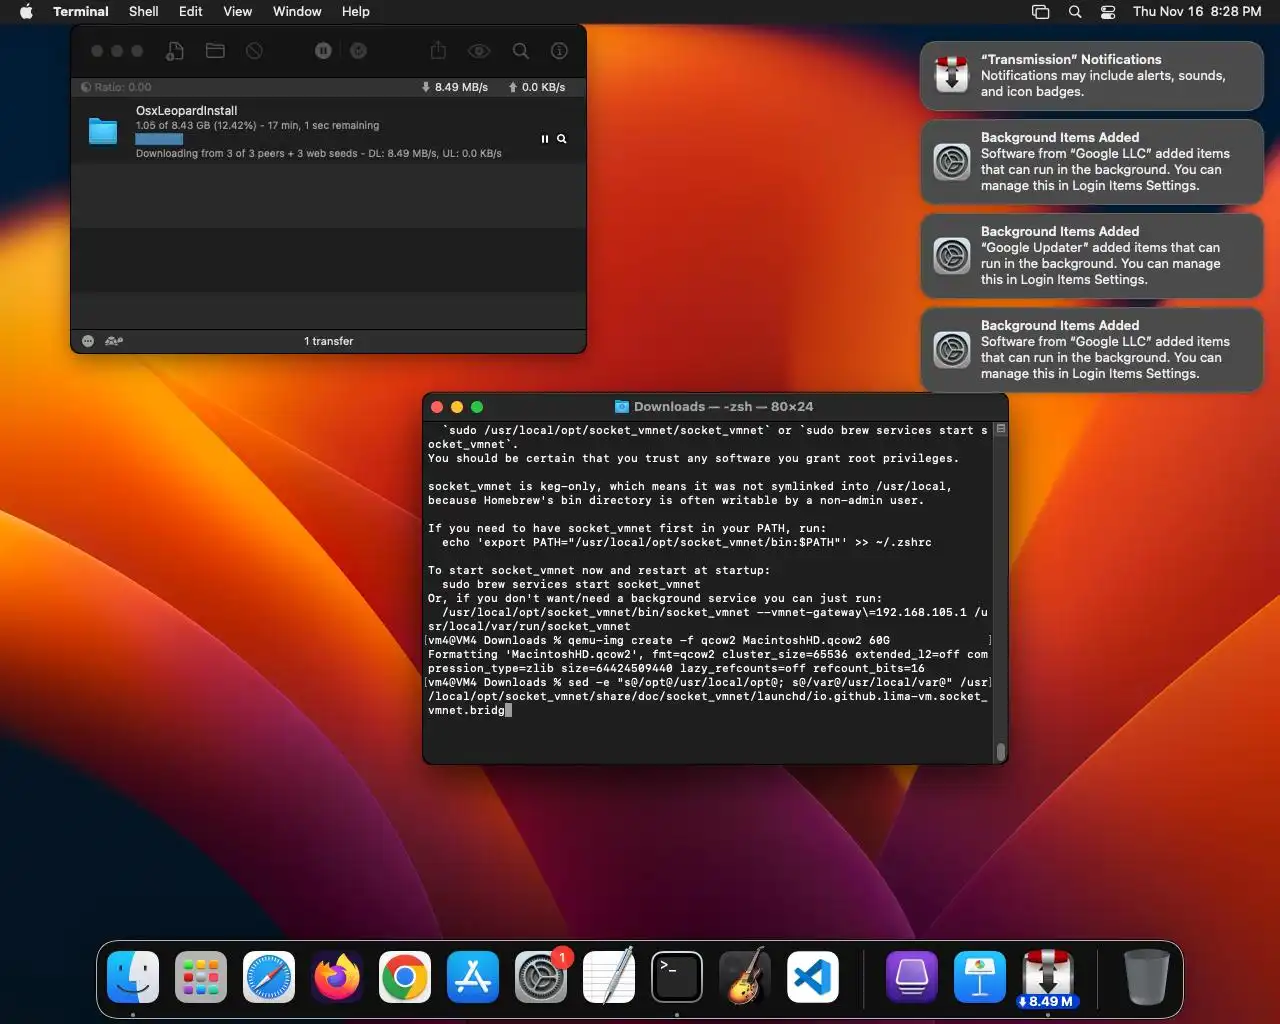The height and width of the screenshot is (1024, 1280).
Task: Reveal OsxLeopardInstall in Finder via magnifier
Action: pos(562,139)
